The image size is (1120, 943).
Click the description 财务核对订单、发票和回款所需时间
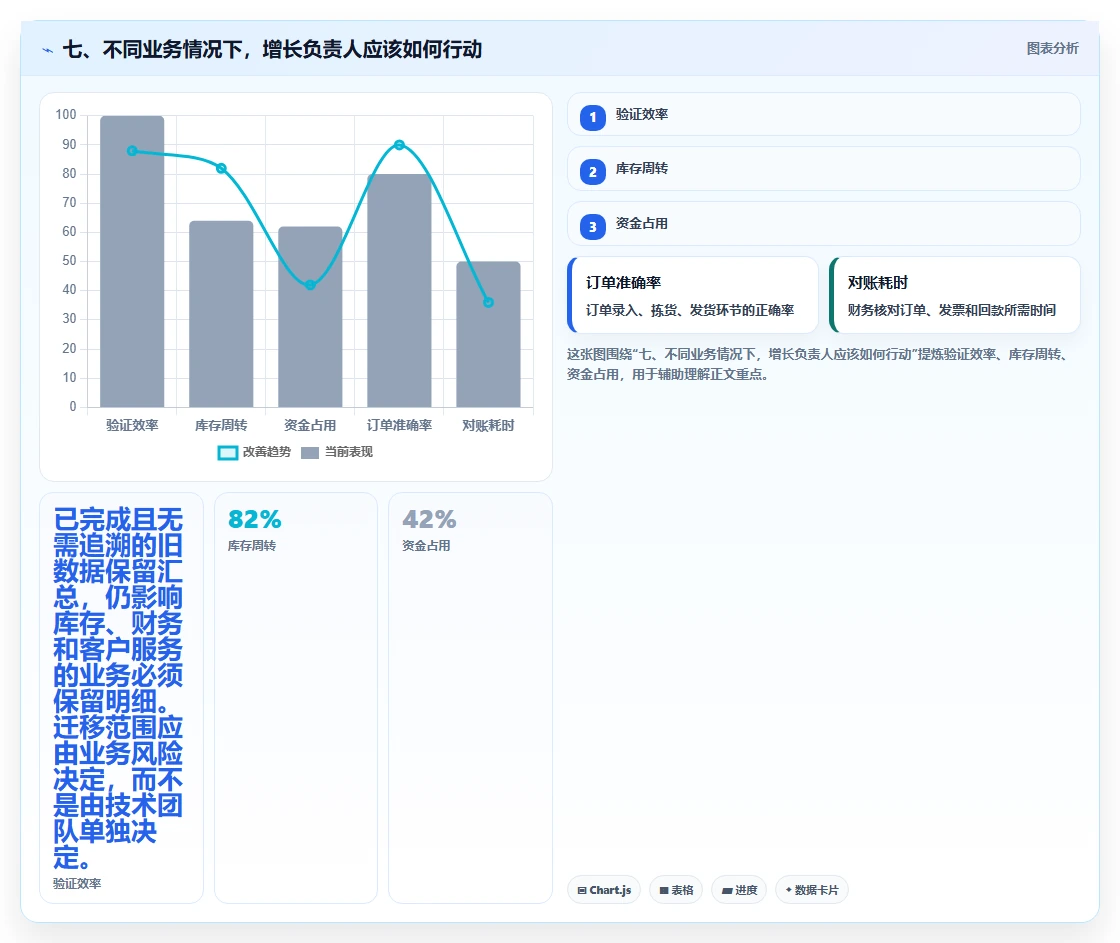(x=951, y=310)
